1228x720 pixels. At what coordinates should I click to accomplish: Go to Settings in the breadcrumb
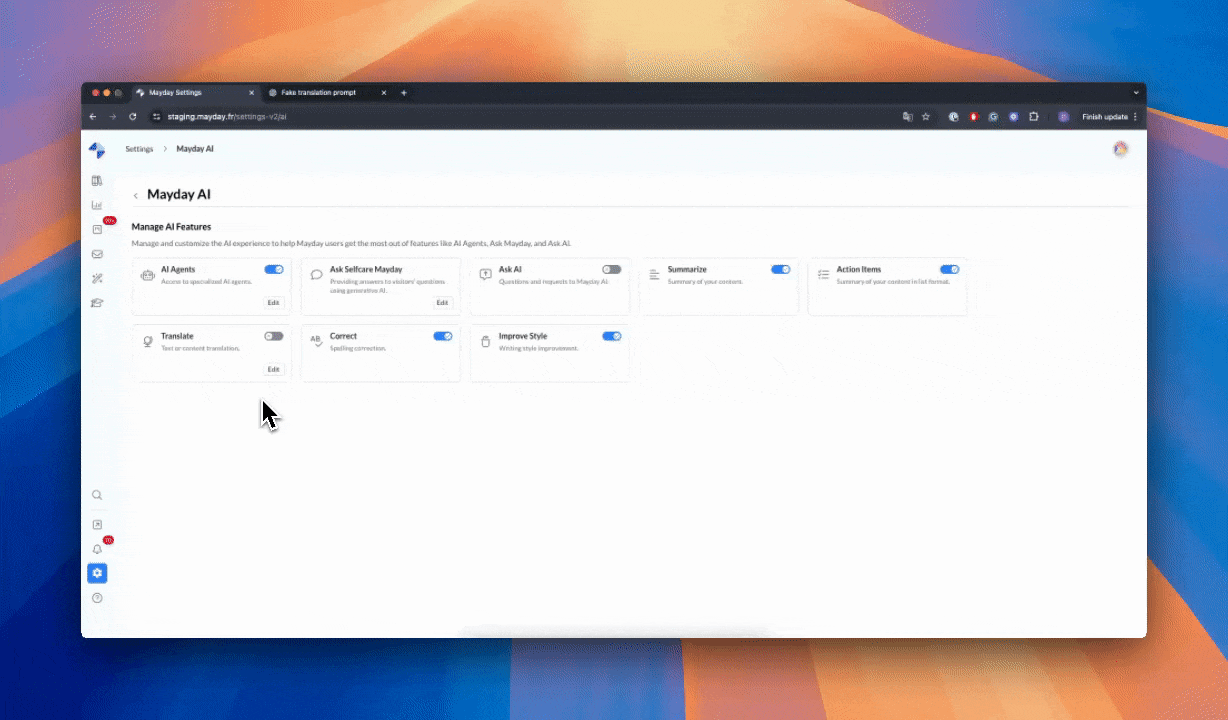coord(139,149)
